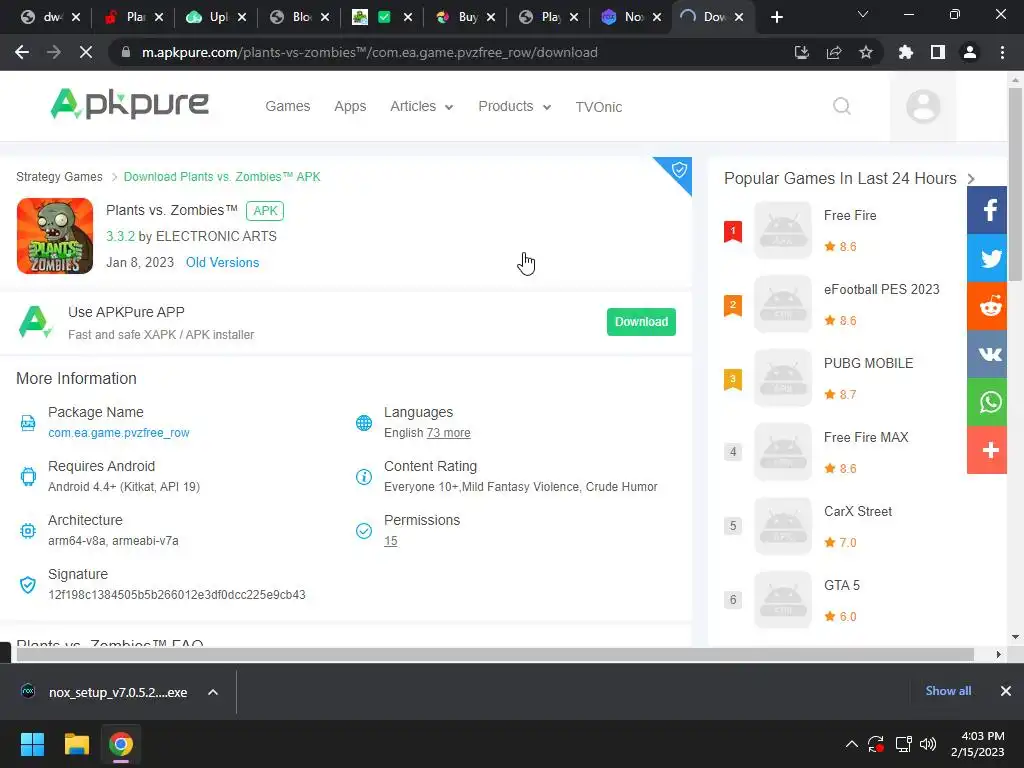Click com.ea.game.pvzfree_row package link
The width and height of the screenshot is (1024, 768).
119,432
